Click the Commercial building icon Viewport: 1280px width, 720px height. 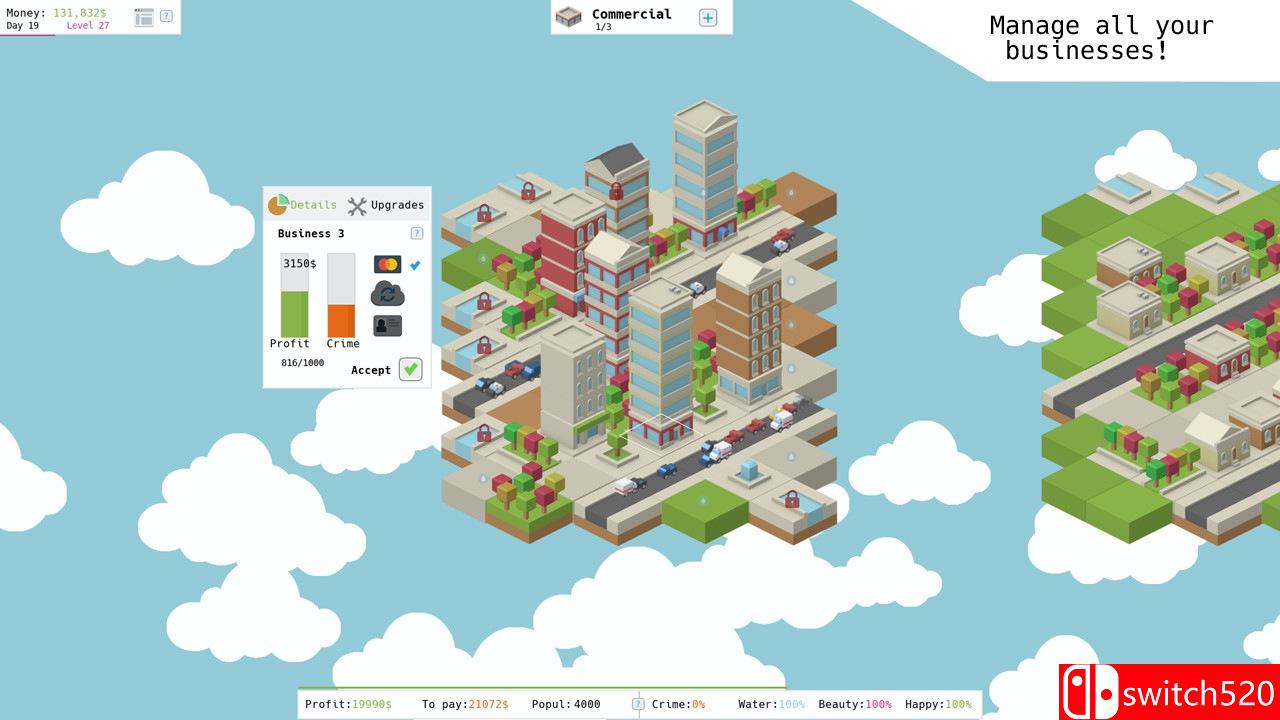pyautogui.click(x=569, y=17)
